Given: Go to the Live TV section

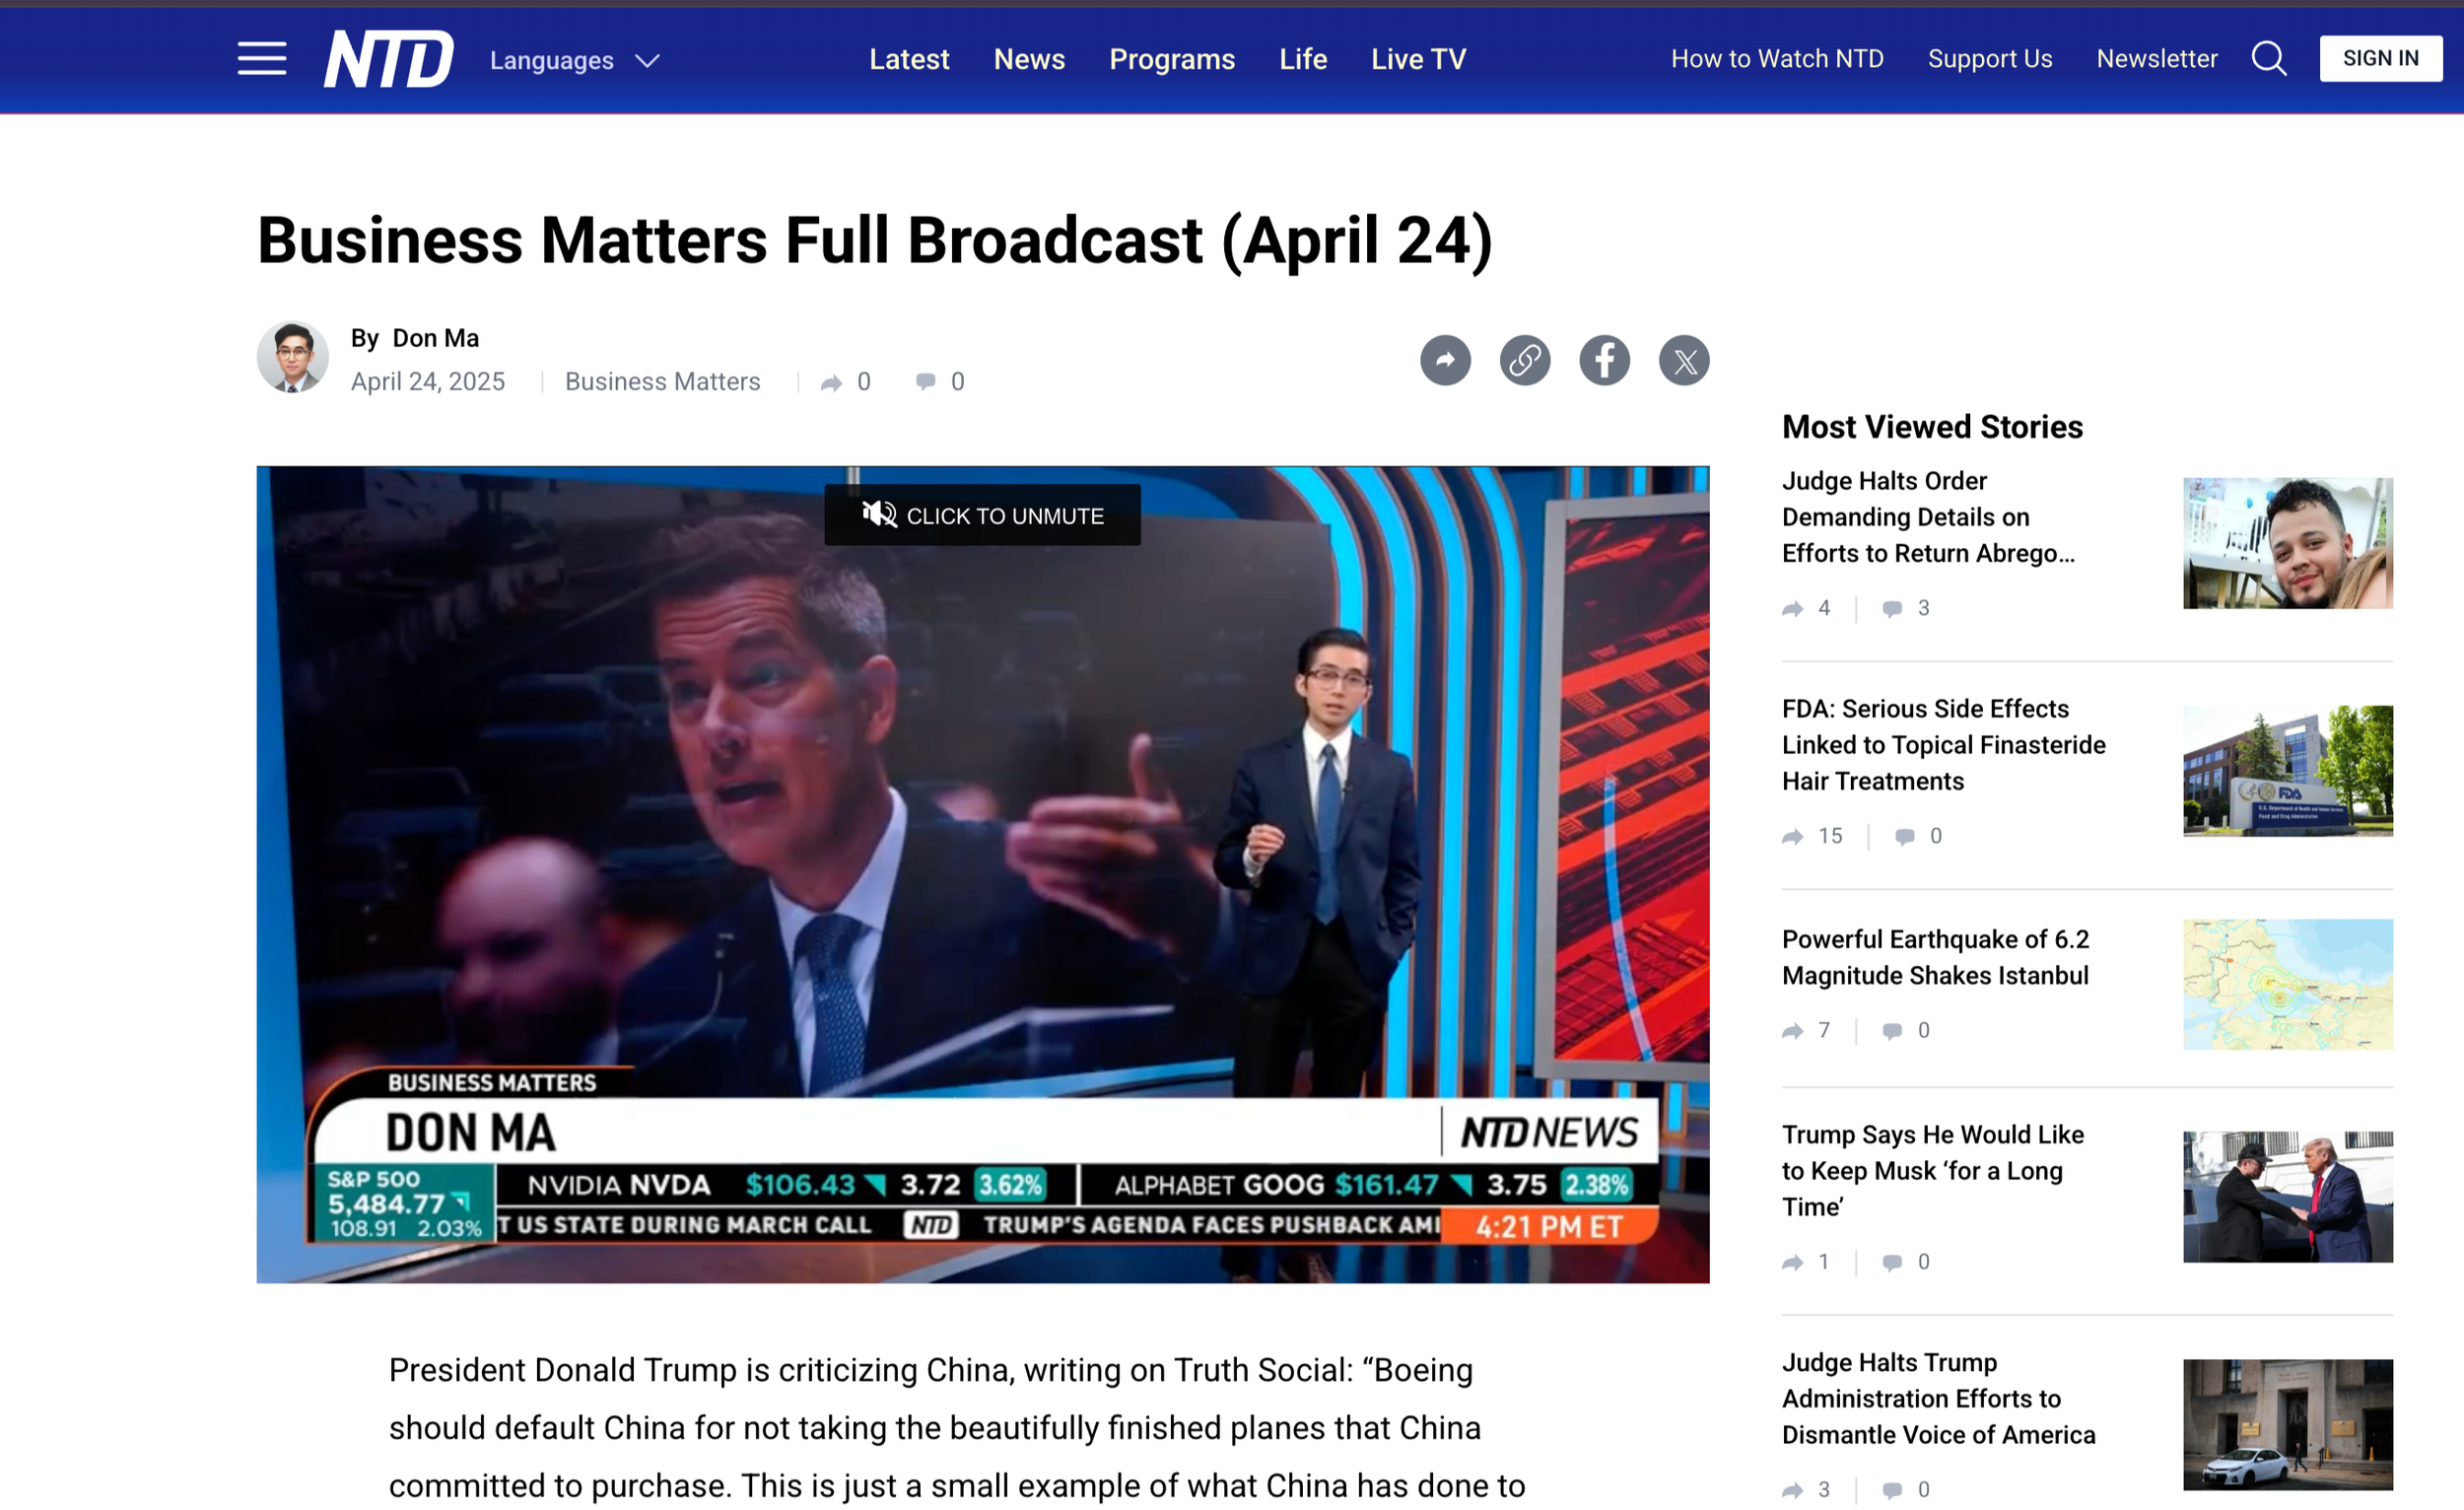Looking at the screenshot, I should pyautogui.click(x=1418, y=59).
